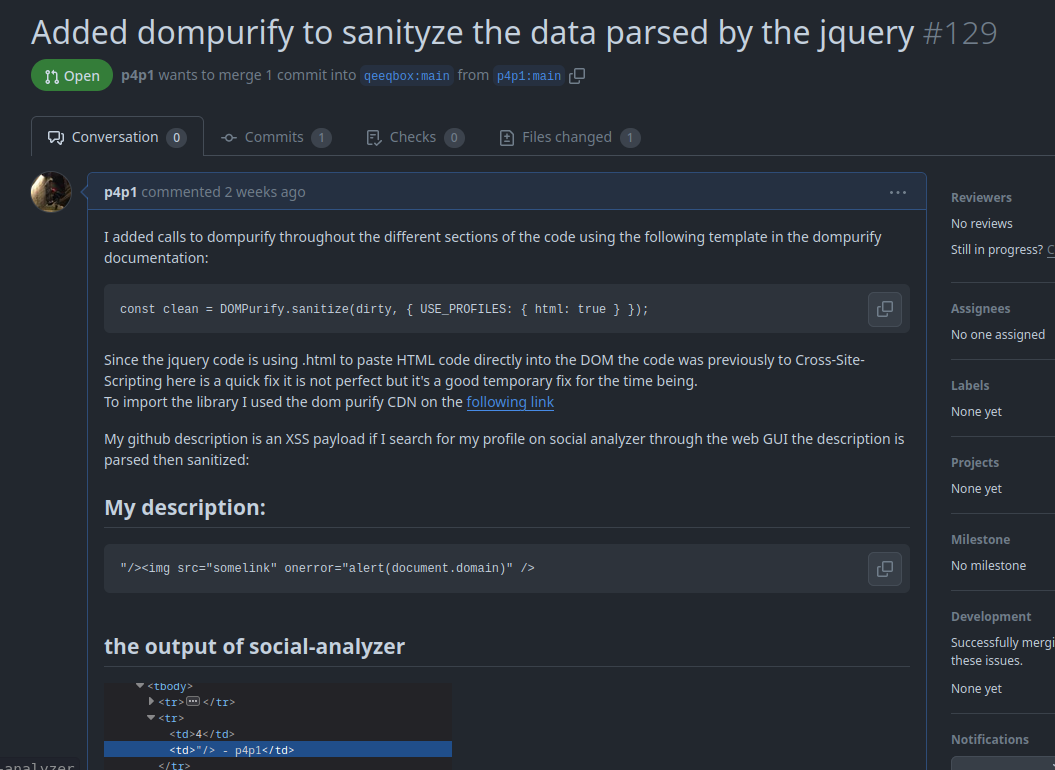The height and width of the screenshot is (770, 1055).
Task: Click the Commits tab icon
Action: click(229, 138)
